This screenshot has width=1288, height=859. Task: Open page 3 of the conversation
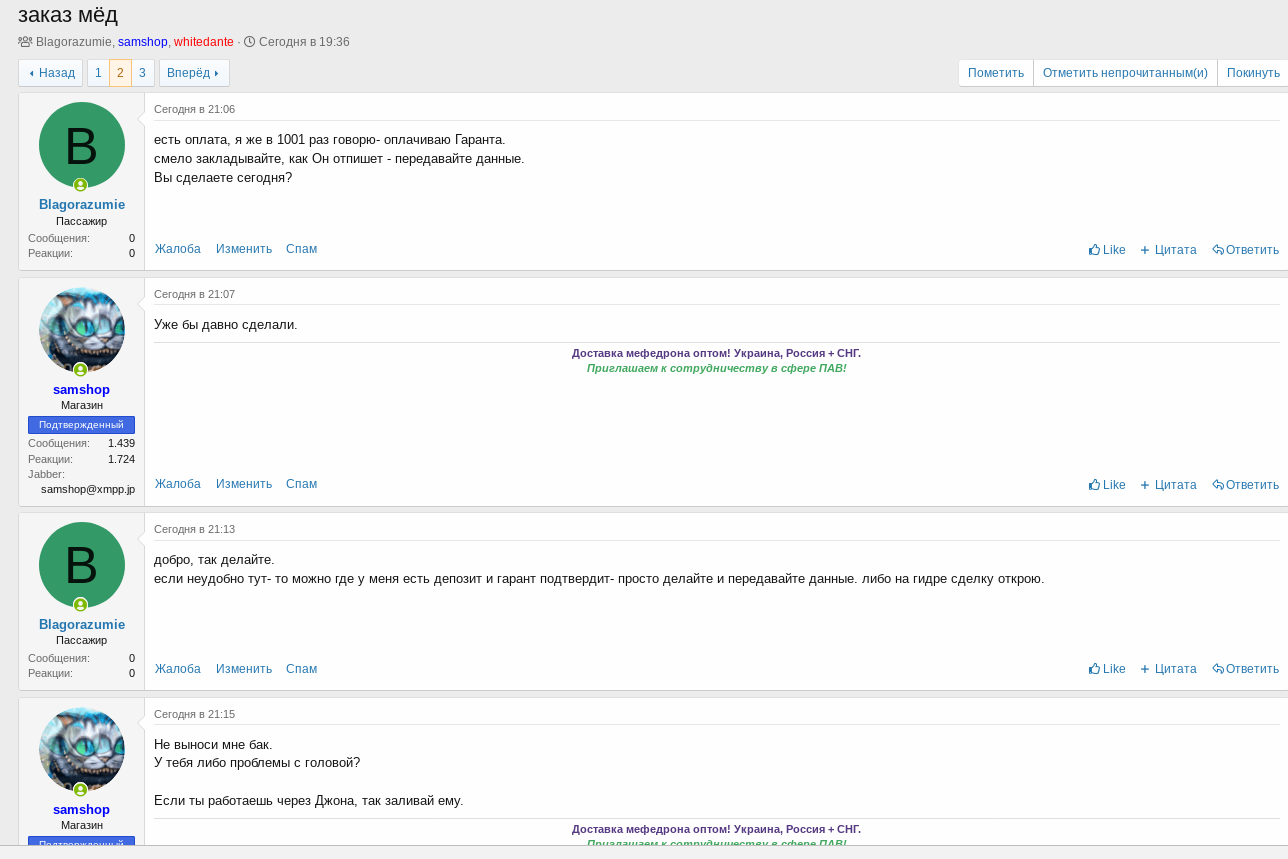[142, 73]
